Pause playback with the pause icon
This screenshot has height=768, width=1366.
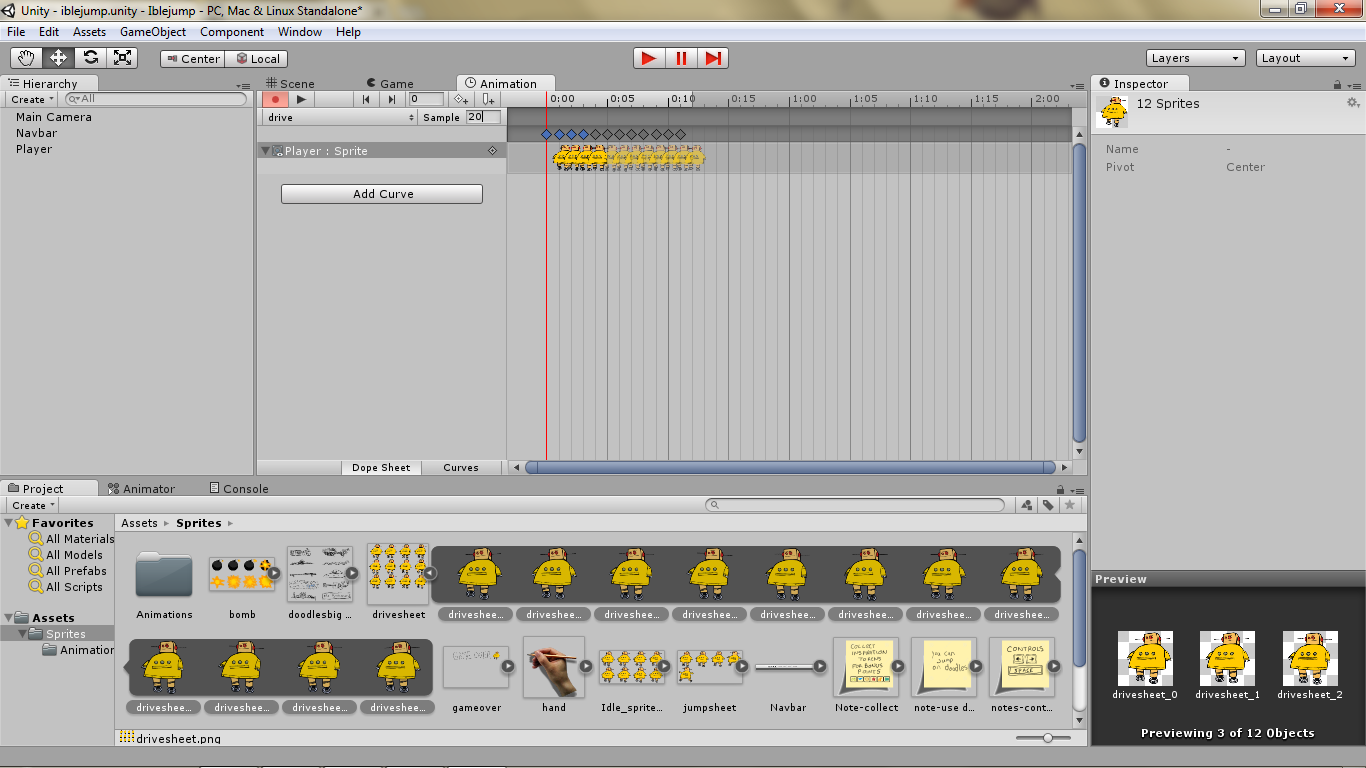point(680,58)
